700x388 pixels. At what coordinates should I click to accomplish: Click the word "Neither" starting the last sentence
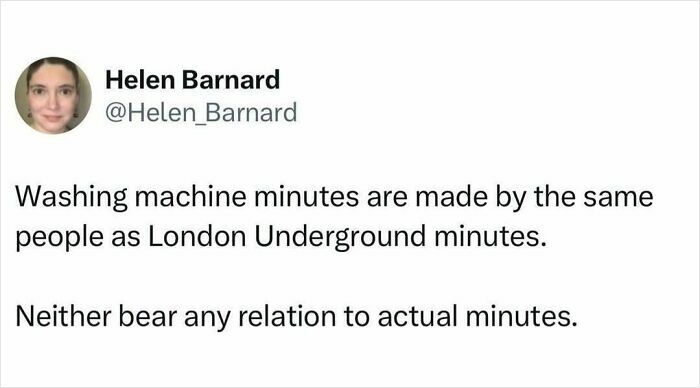63,316
